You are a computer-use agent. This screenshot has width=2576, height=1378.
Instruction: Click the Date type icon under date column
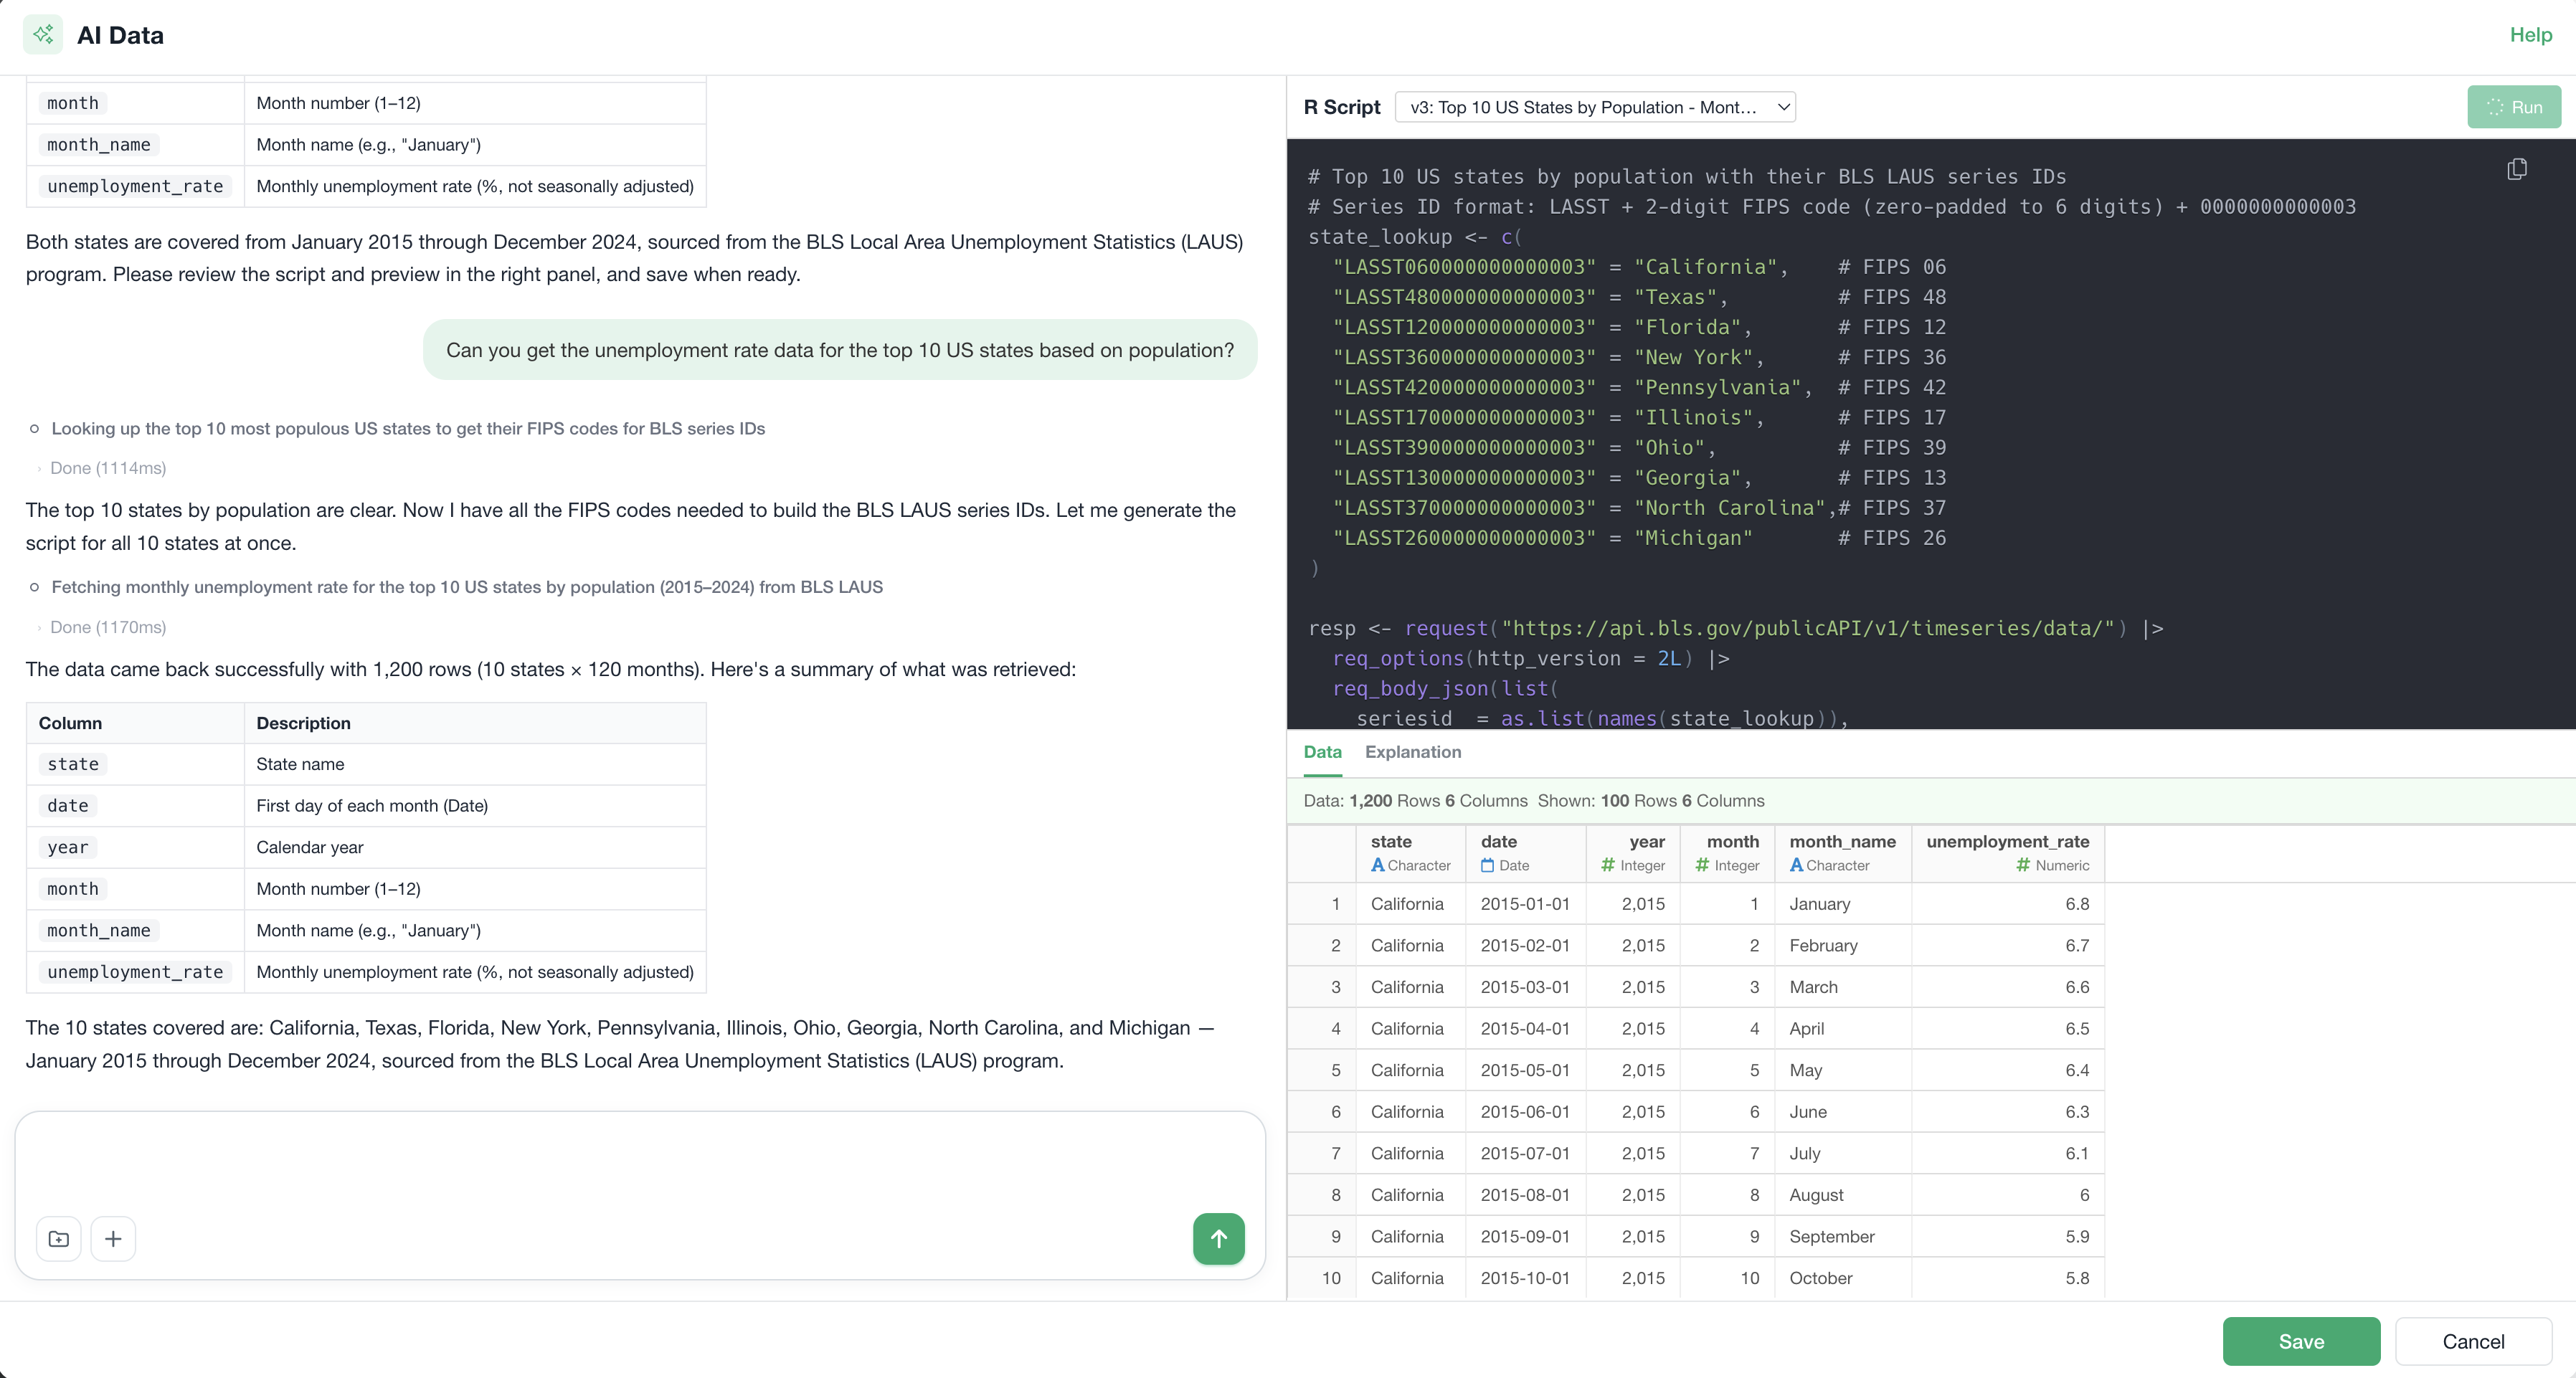[1488, 865]
